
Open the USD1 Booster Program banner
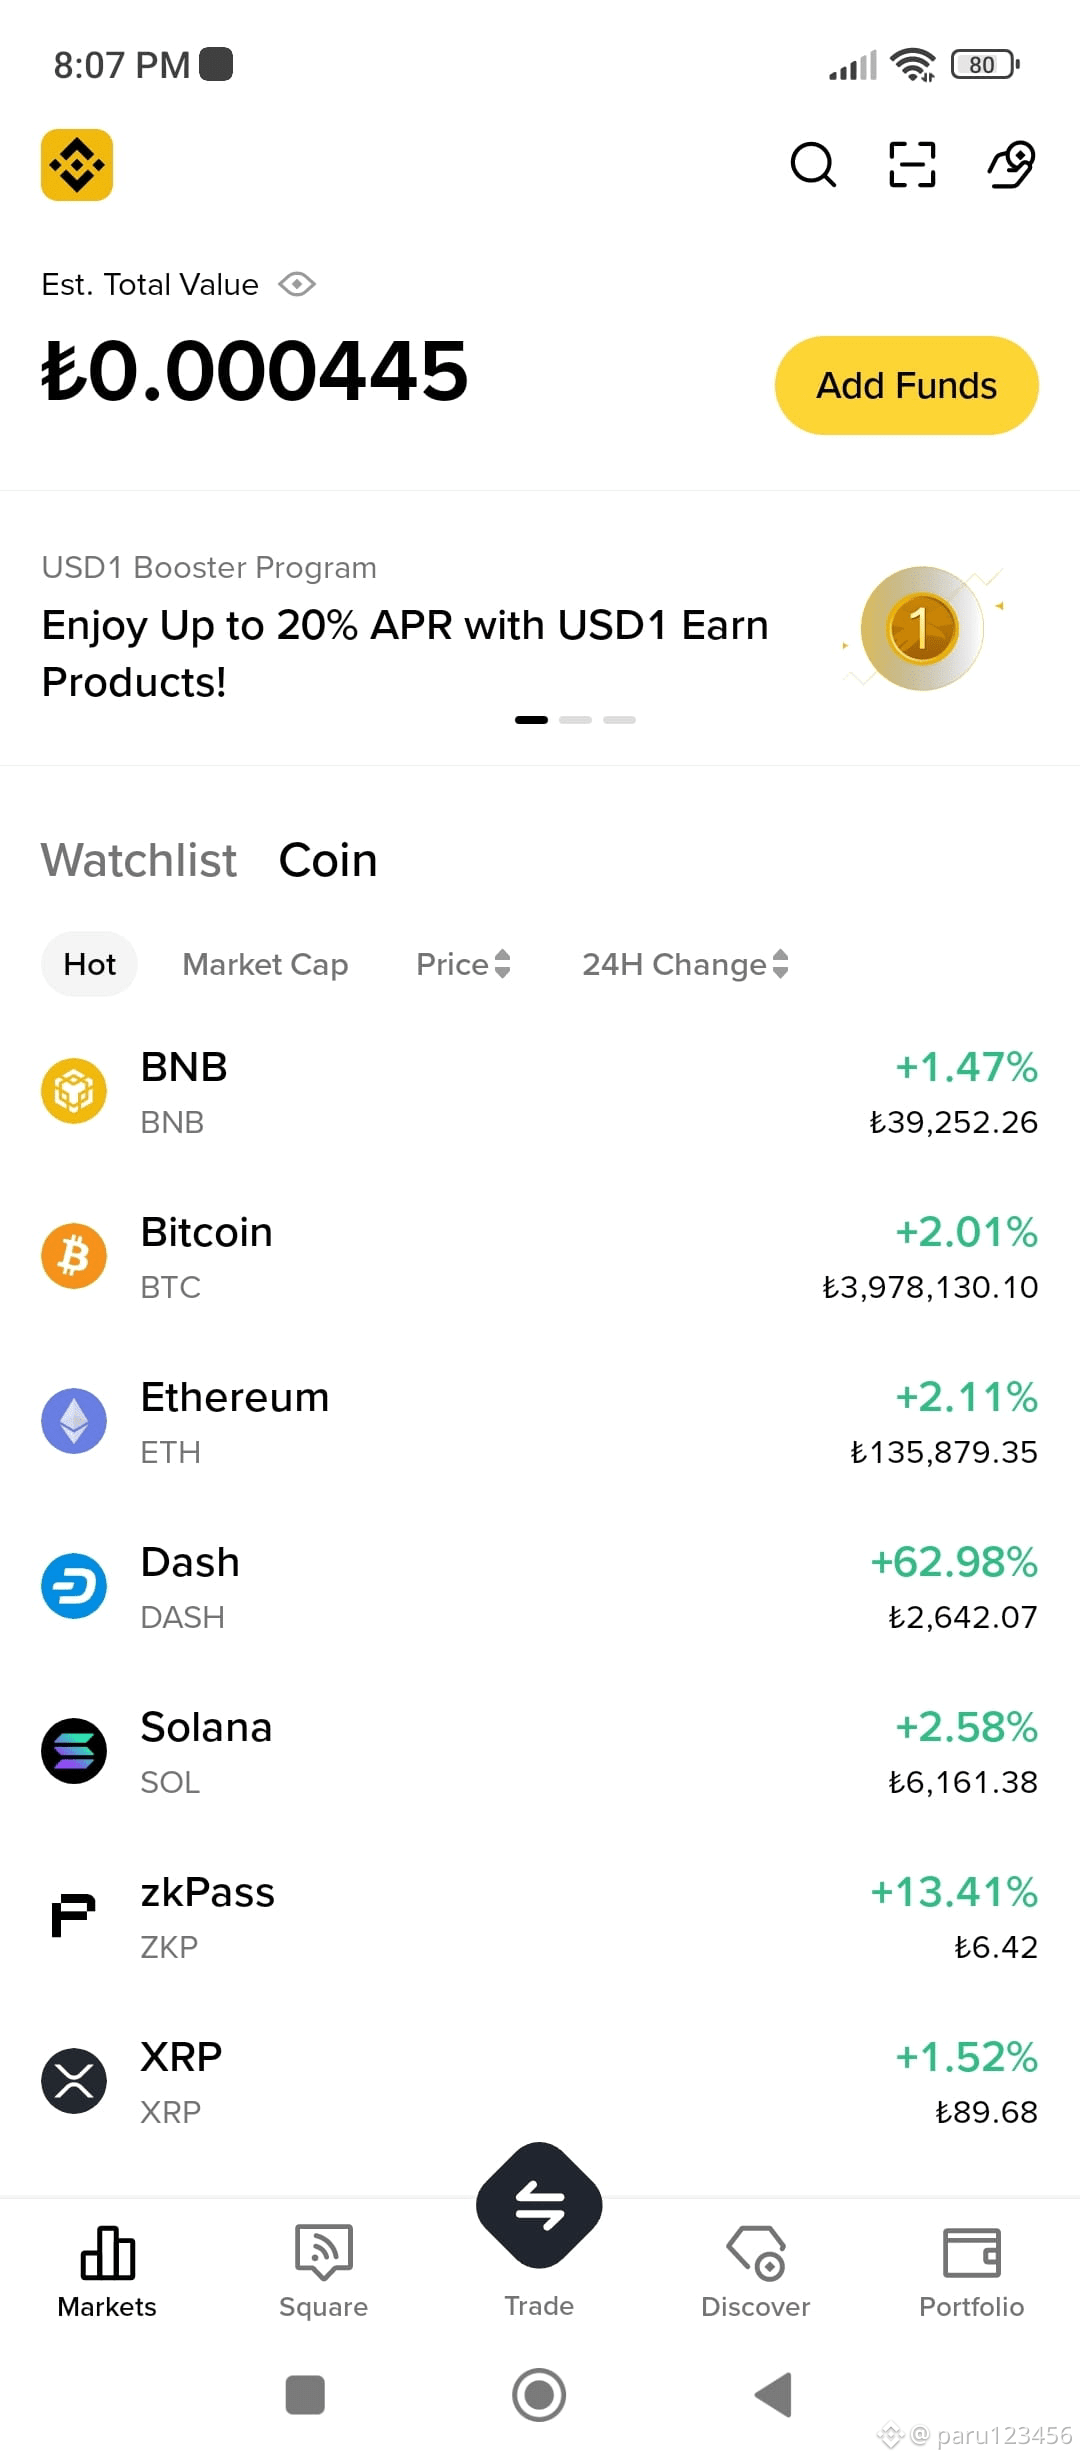[x=540, y=628]
